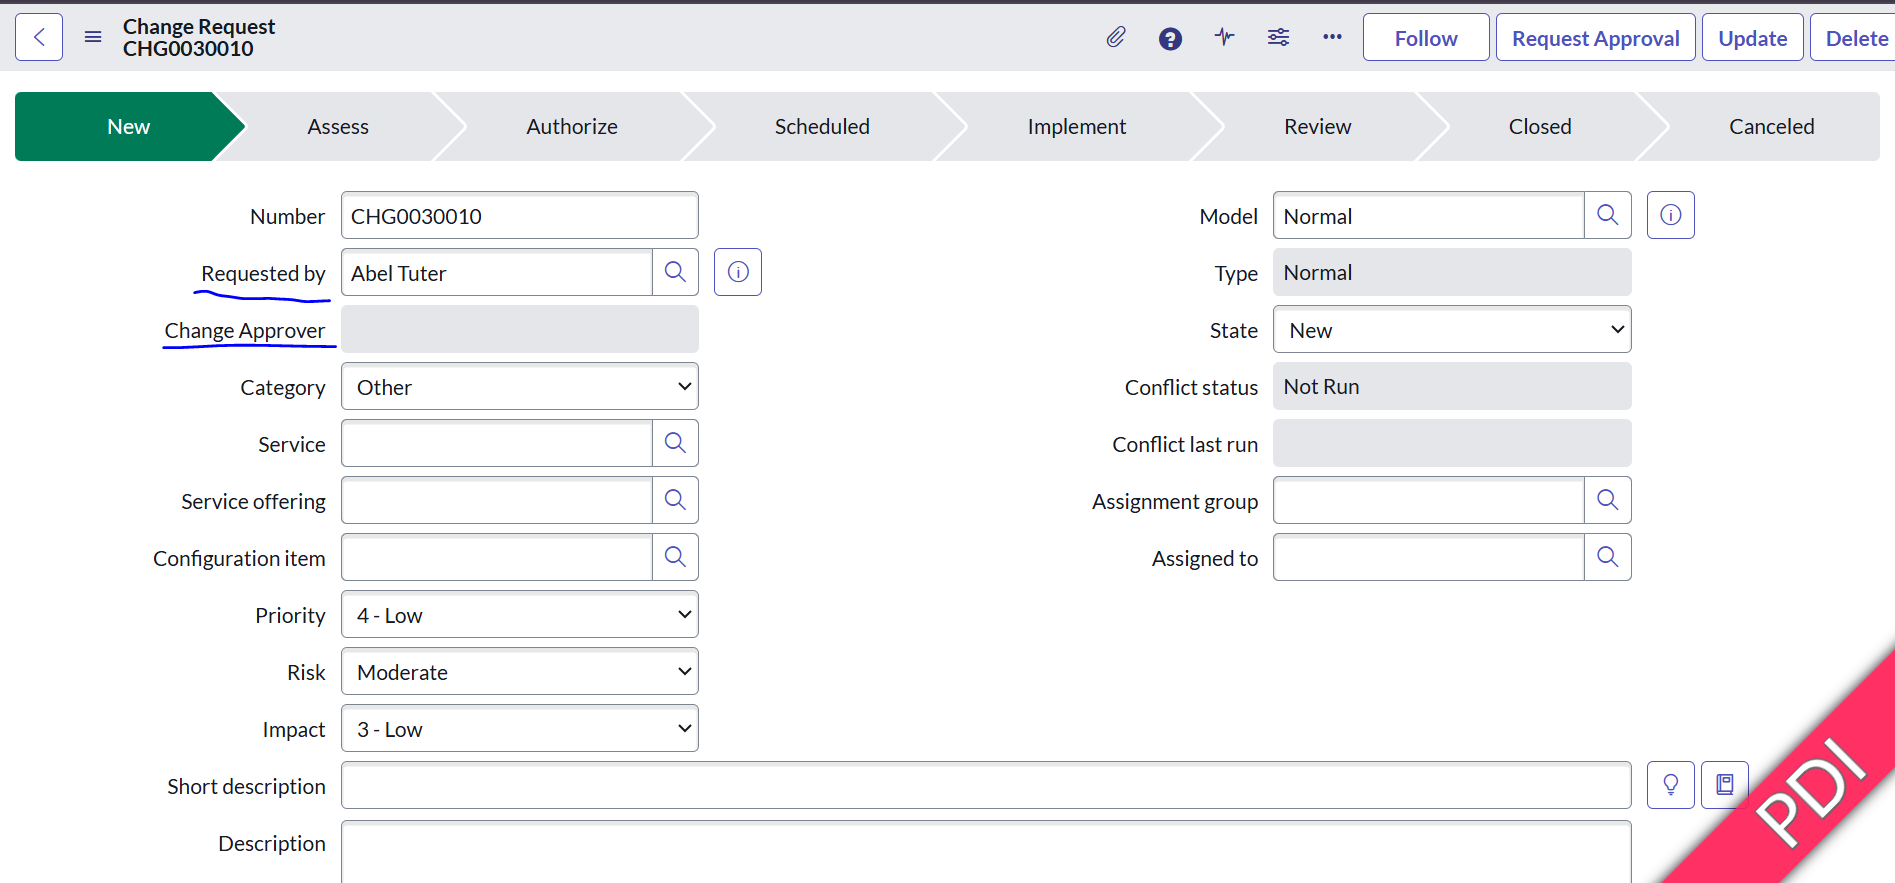Open the Priority dropdown showing 4 - Low
This screenshot has height=883, width=1895.
click(520, 614)
